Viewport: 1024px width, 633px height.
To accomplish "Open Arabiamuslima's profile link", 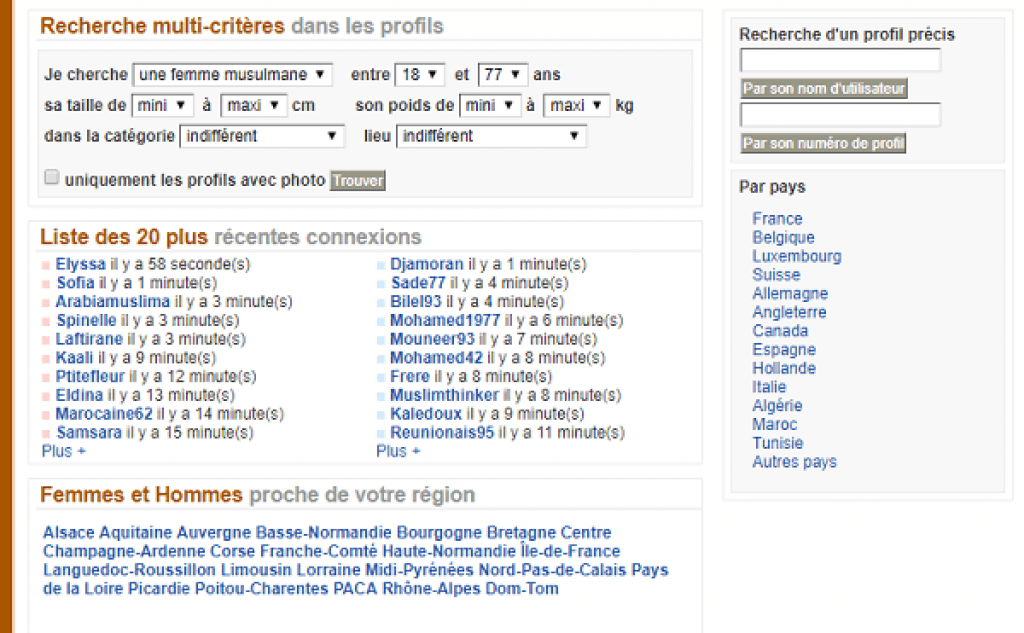I will coord(112,302).
